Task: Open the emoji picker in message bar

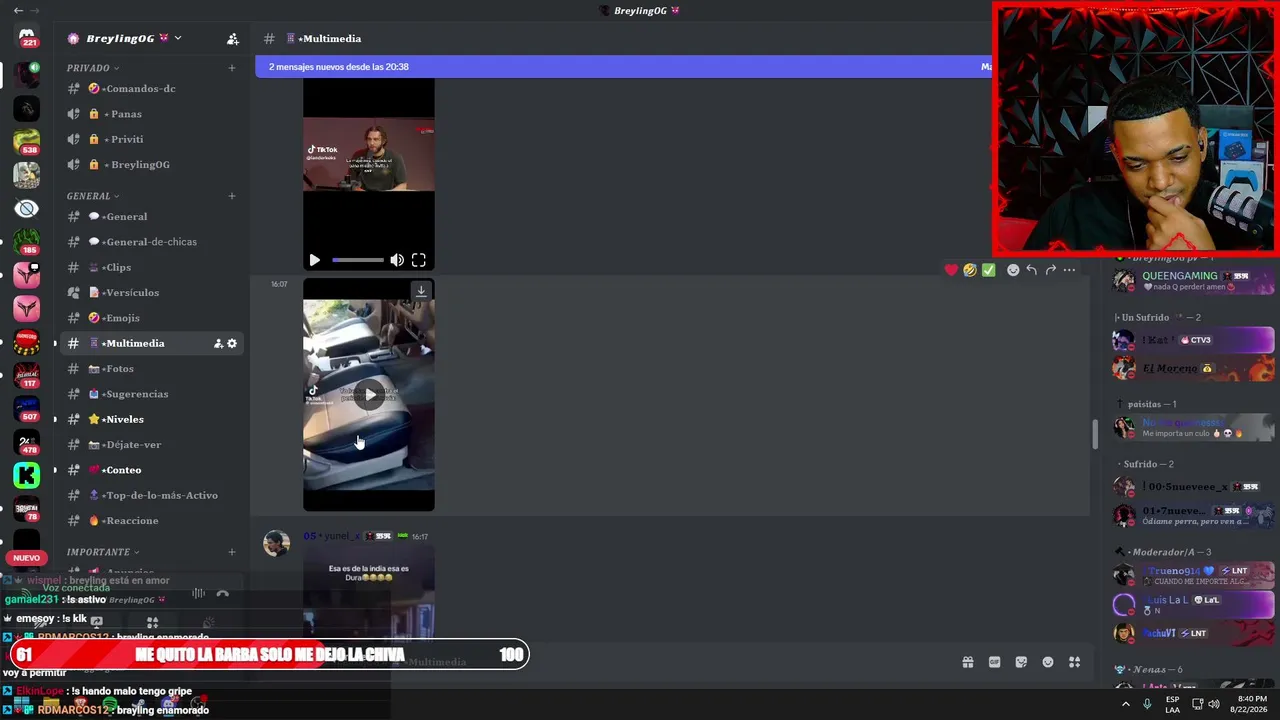Action: click(x=1048, y=662)
